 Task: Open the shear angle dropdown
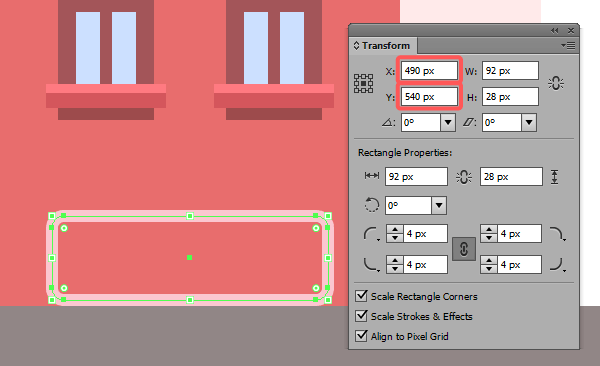[x=529, y=123]
